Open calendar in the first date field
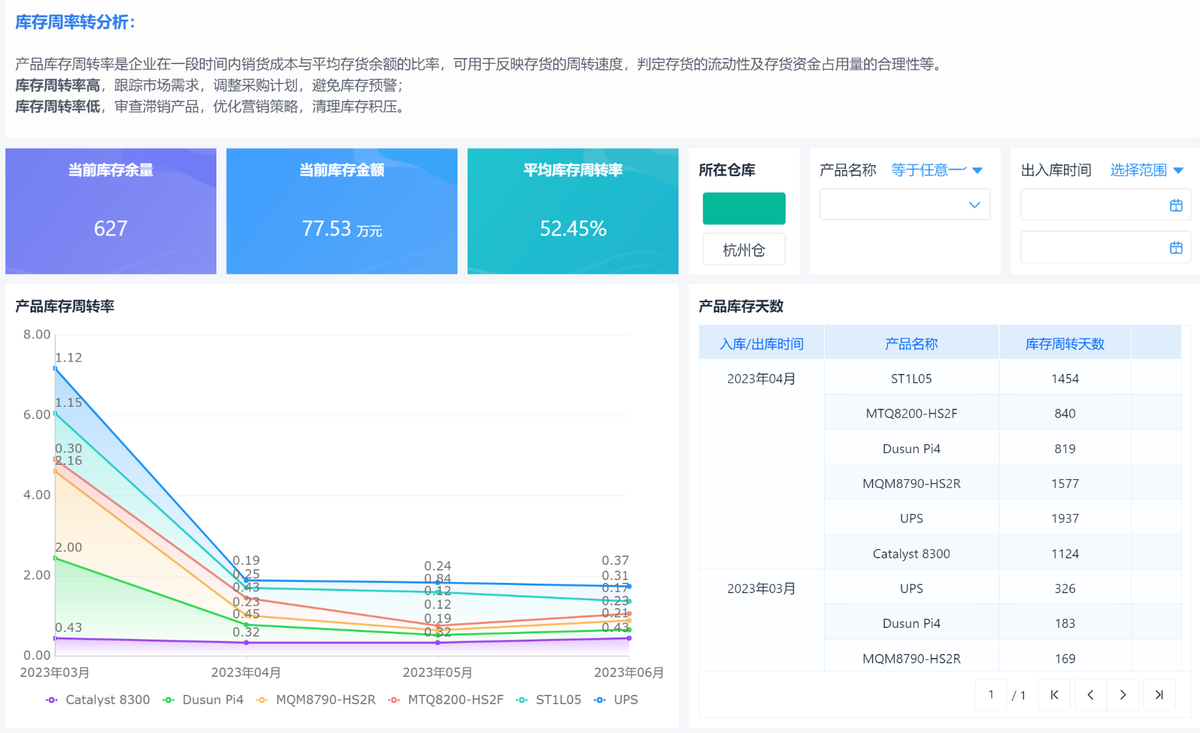This screenshot has width=1200, height=733. tap(1176, 205)
